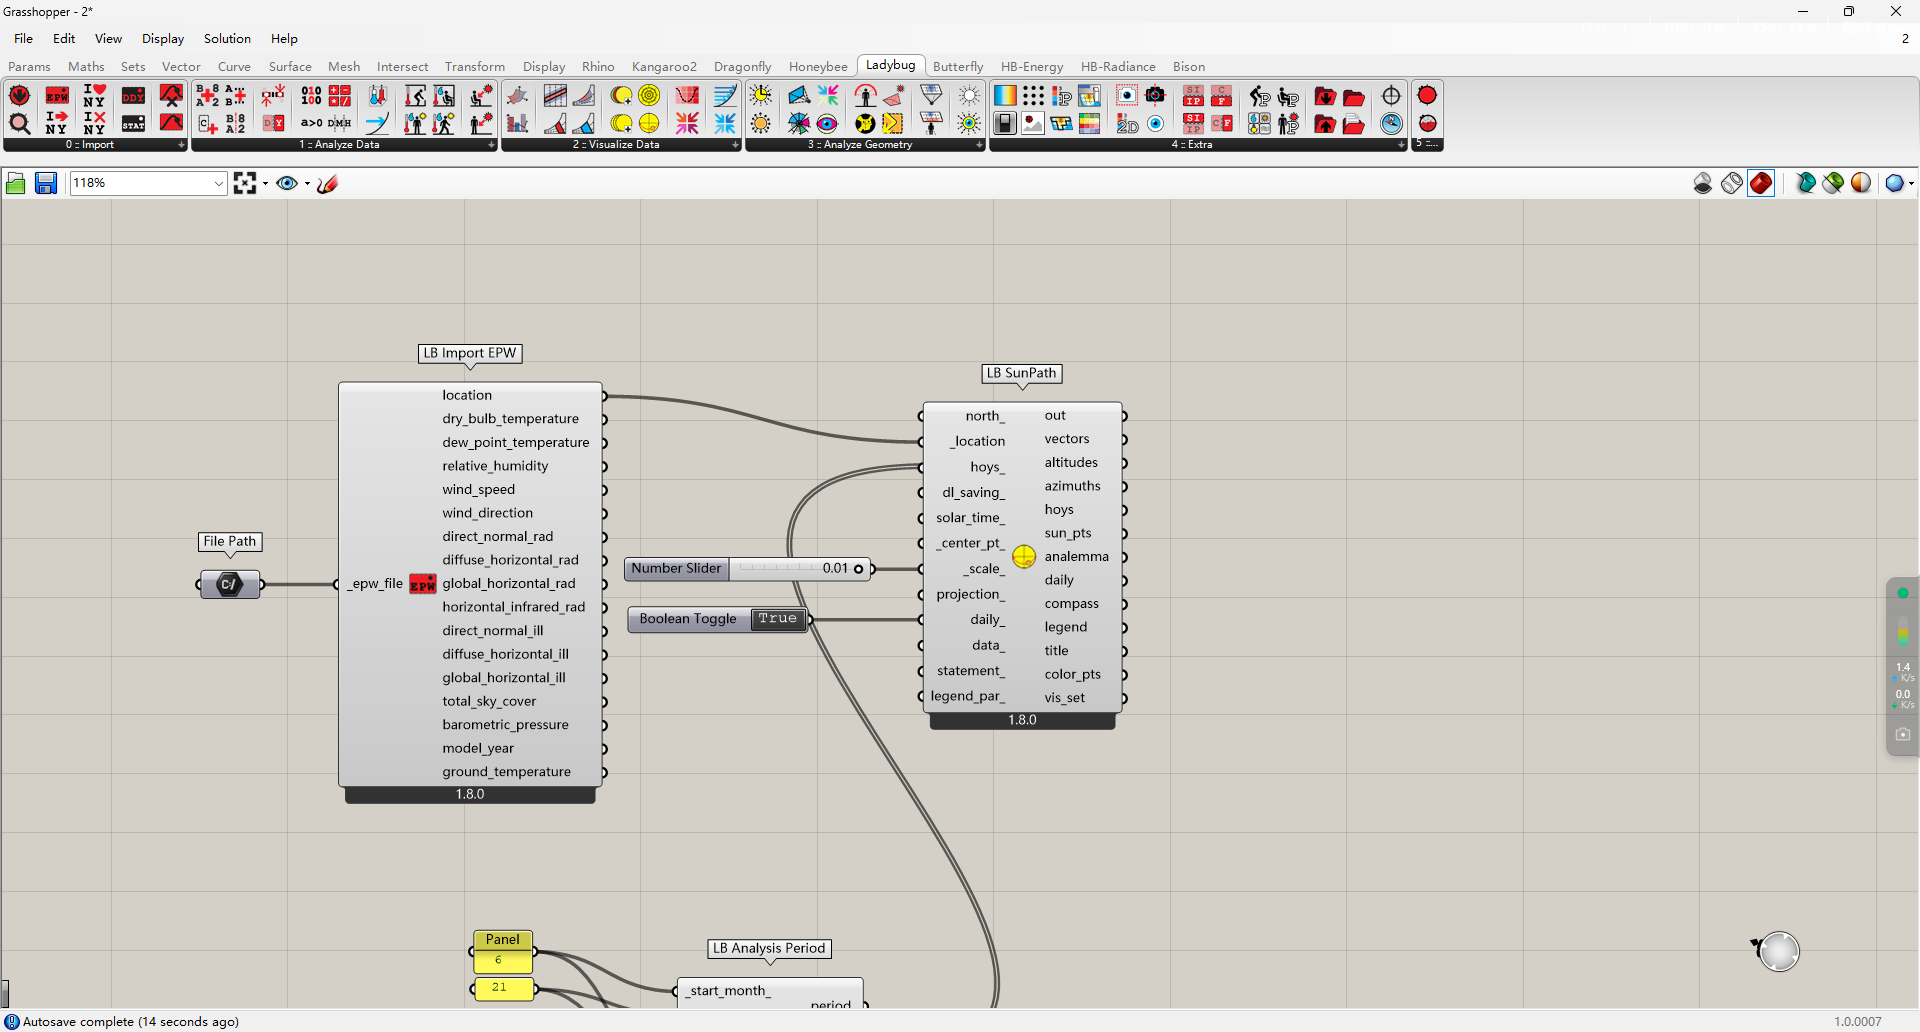Click the C to F temperature conversion icon
This screenshot has width=1920, height=1032.
click(x=1221, y=96)
